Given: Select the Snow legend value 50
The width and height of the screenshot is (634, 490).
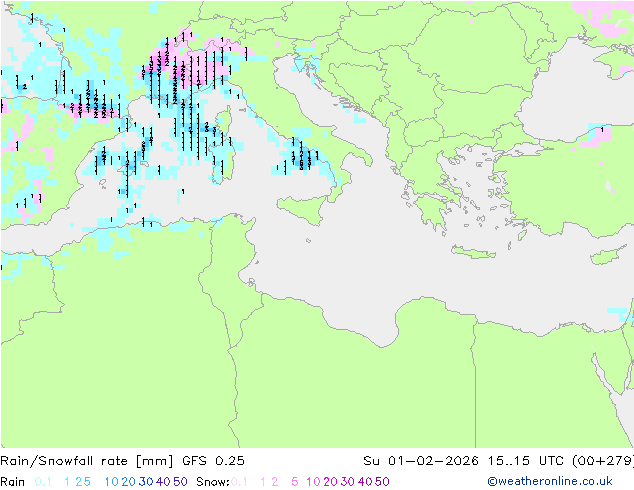Looking at the screenshot, I should 382,482.
